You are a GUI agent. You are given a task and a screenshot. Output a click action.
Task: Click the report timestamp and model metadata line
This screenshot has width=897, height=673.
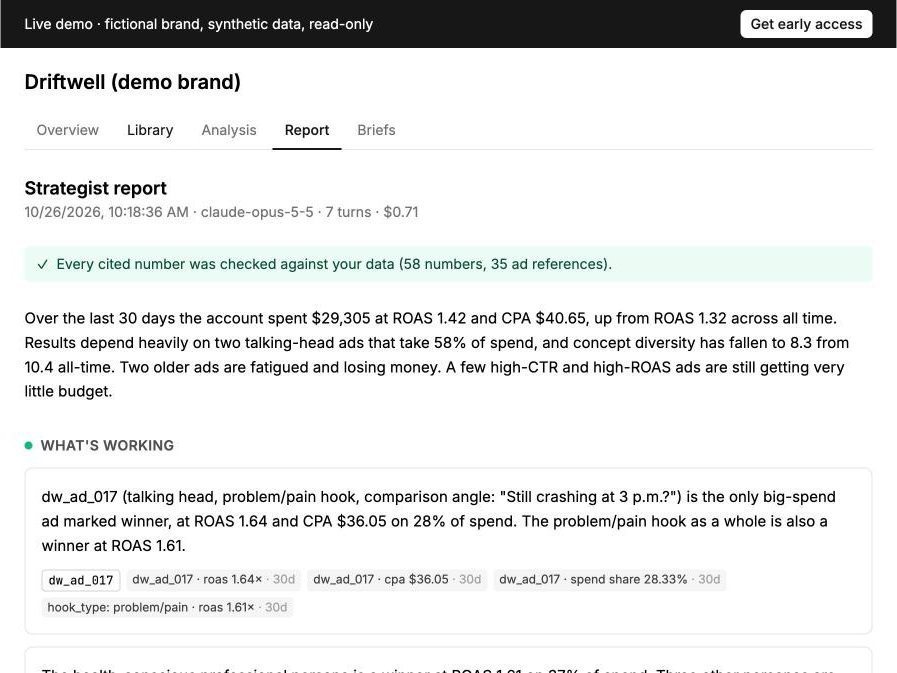pos(221,212)
